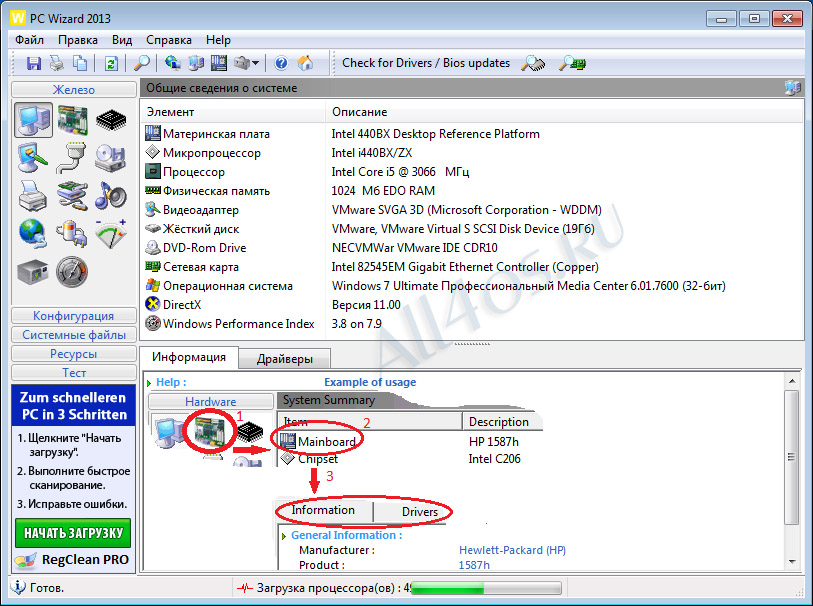This screenshot has width=813, height=606.
Task: Click the RegClean PRO ad link
Action: coord(72,560)
